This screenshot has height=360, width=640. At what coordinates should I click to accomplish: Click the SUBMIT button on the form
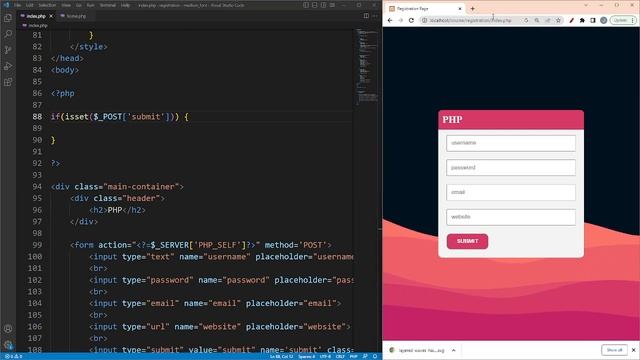(467, 241)
